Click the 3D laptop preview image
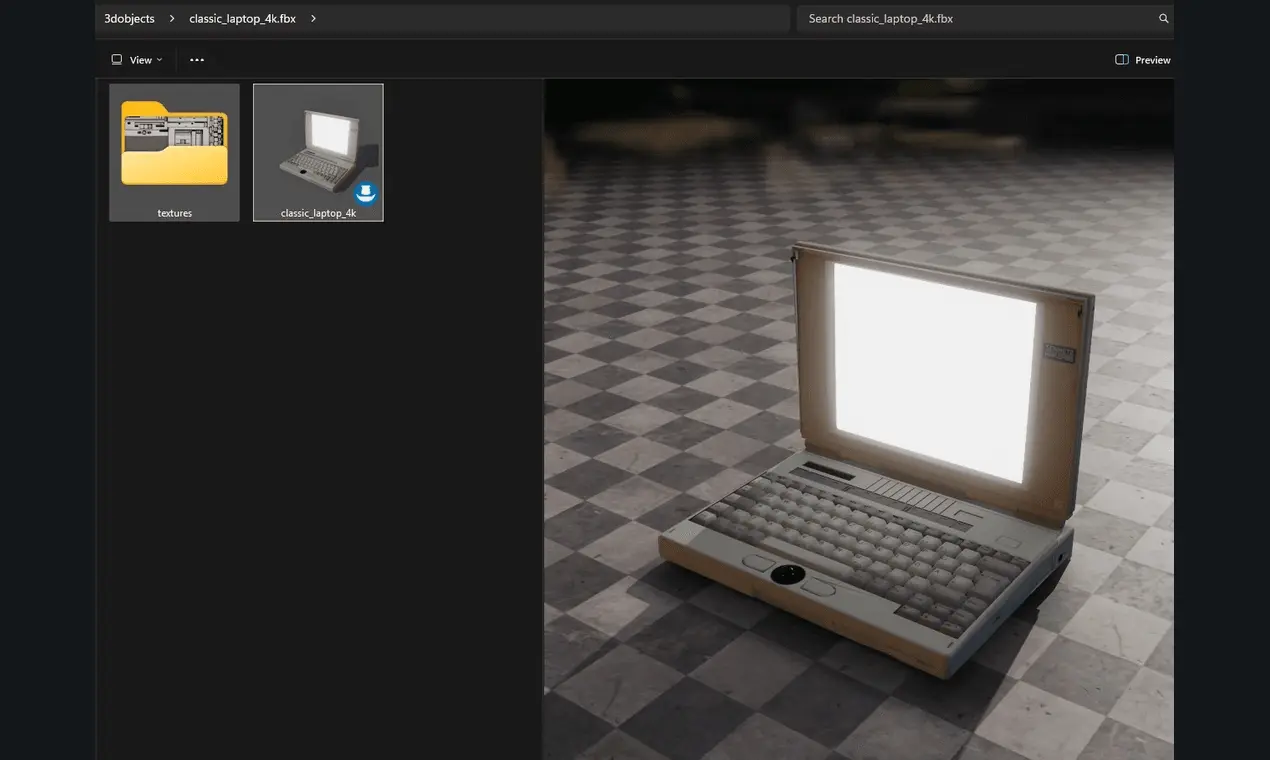 tap(859, 420)
